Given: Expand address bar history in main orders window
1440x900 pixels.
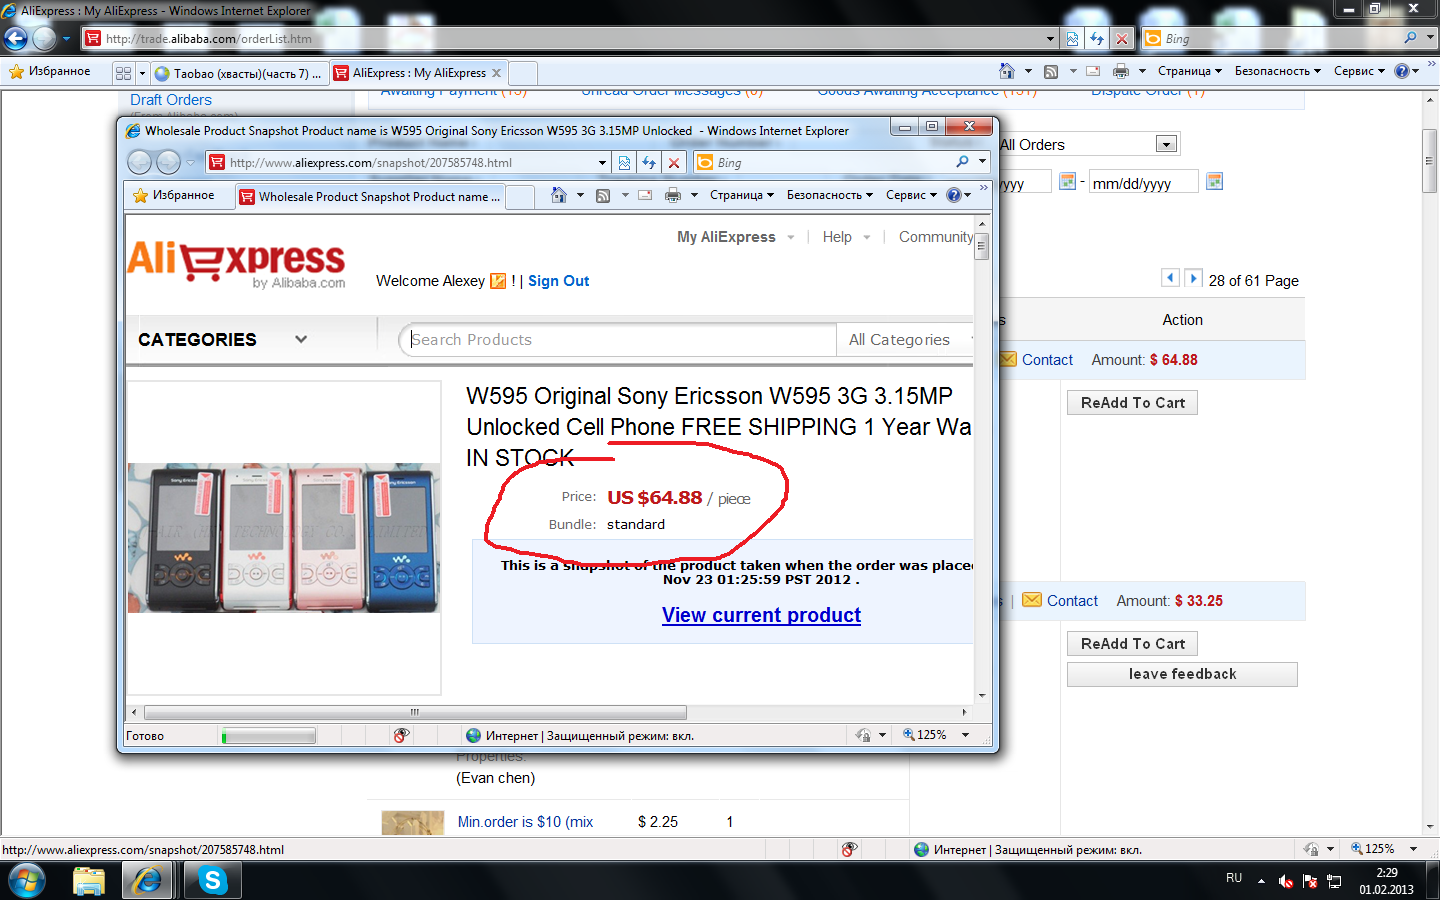Looking at the screenshot, I should coord(1050,39).
